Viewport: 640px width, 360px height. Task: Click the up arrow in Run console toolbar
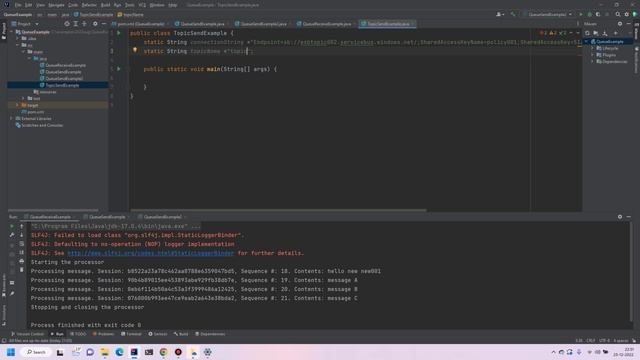(22, 226)
